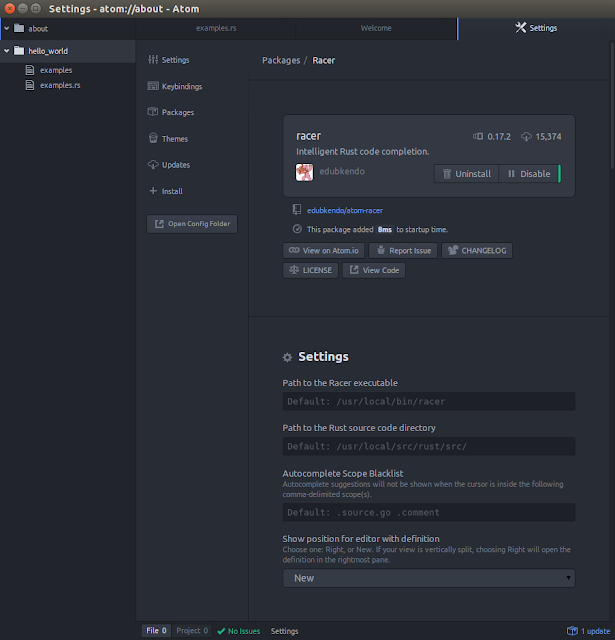Collapse the about project folder
This screenshot has width=615, height=640.
click(x=7, y=29)
